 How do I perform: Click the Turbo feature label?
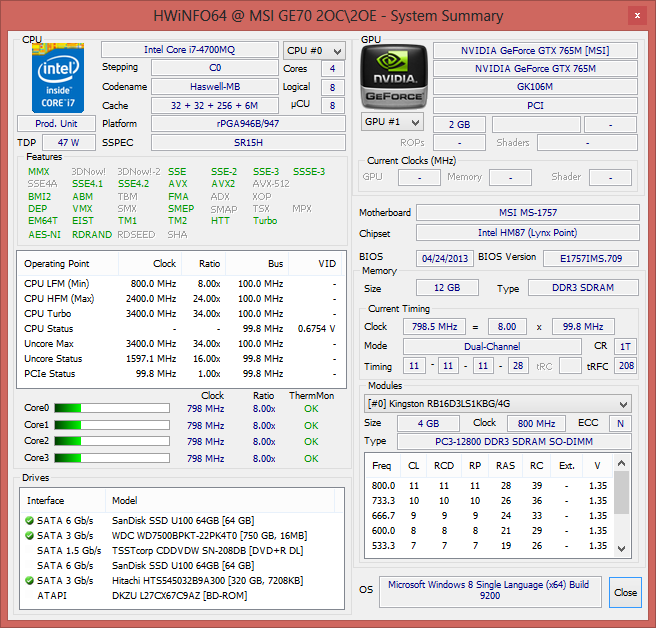pos(265,221)
